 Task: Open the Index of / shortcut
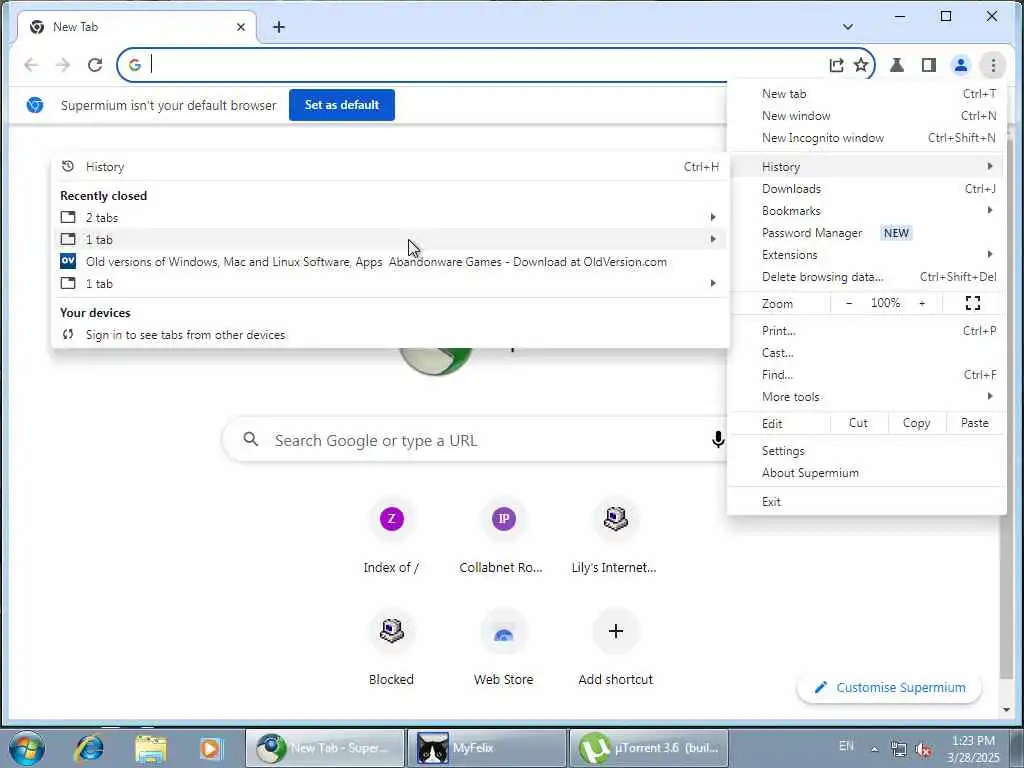tap(391, 537)
